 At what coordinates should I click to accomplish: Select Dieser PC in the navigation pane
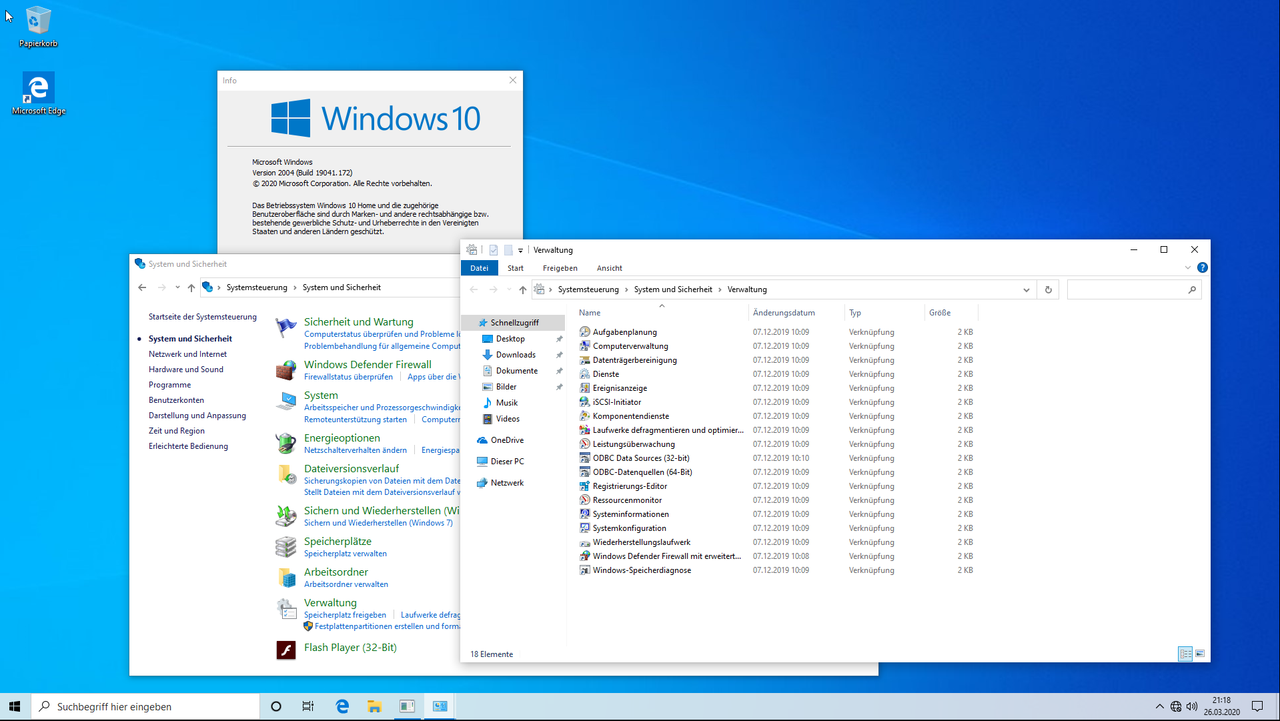507,462
